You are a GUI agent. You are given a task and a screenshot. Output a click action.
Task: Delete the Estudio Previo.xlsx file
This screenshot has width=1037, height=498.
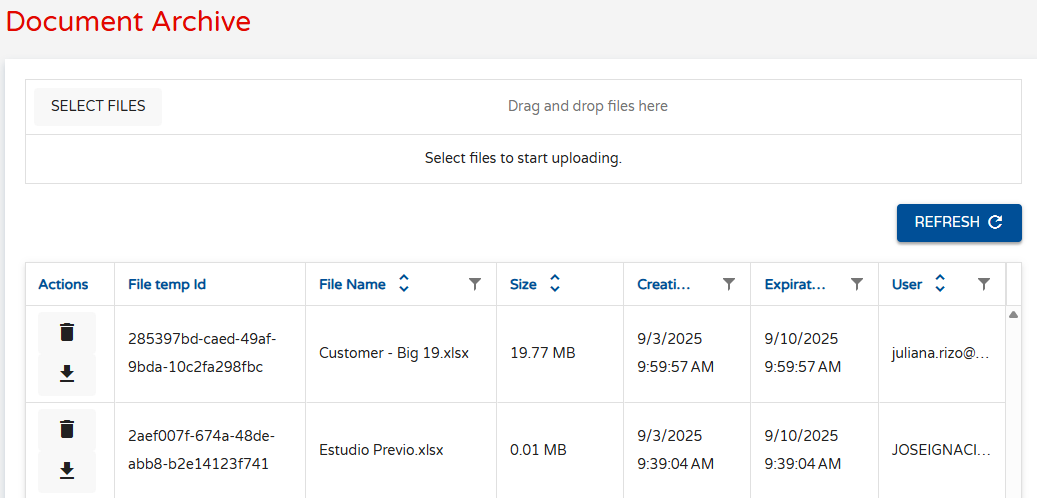(67, 430)
